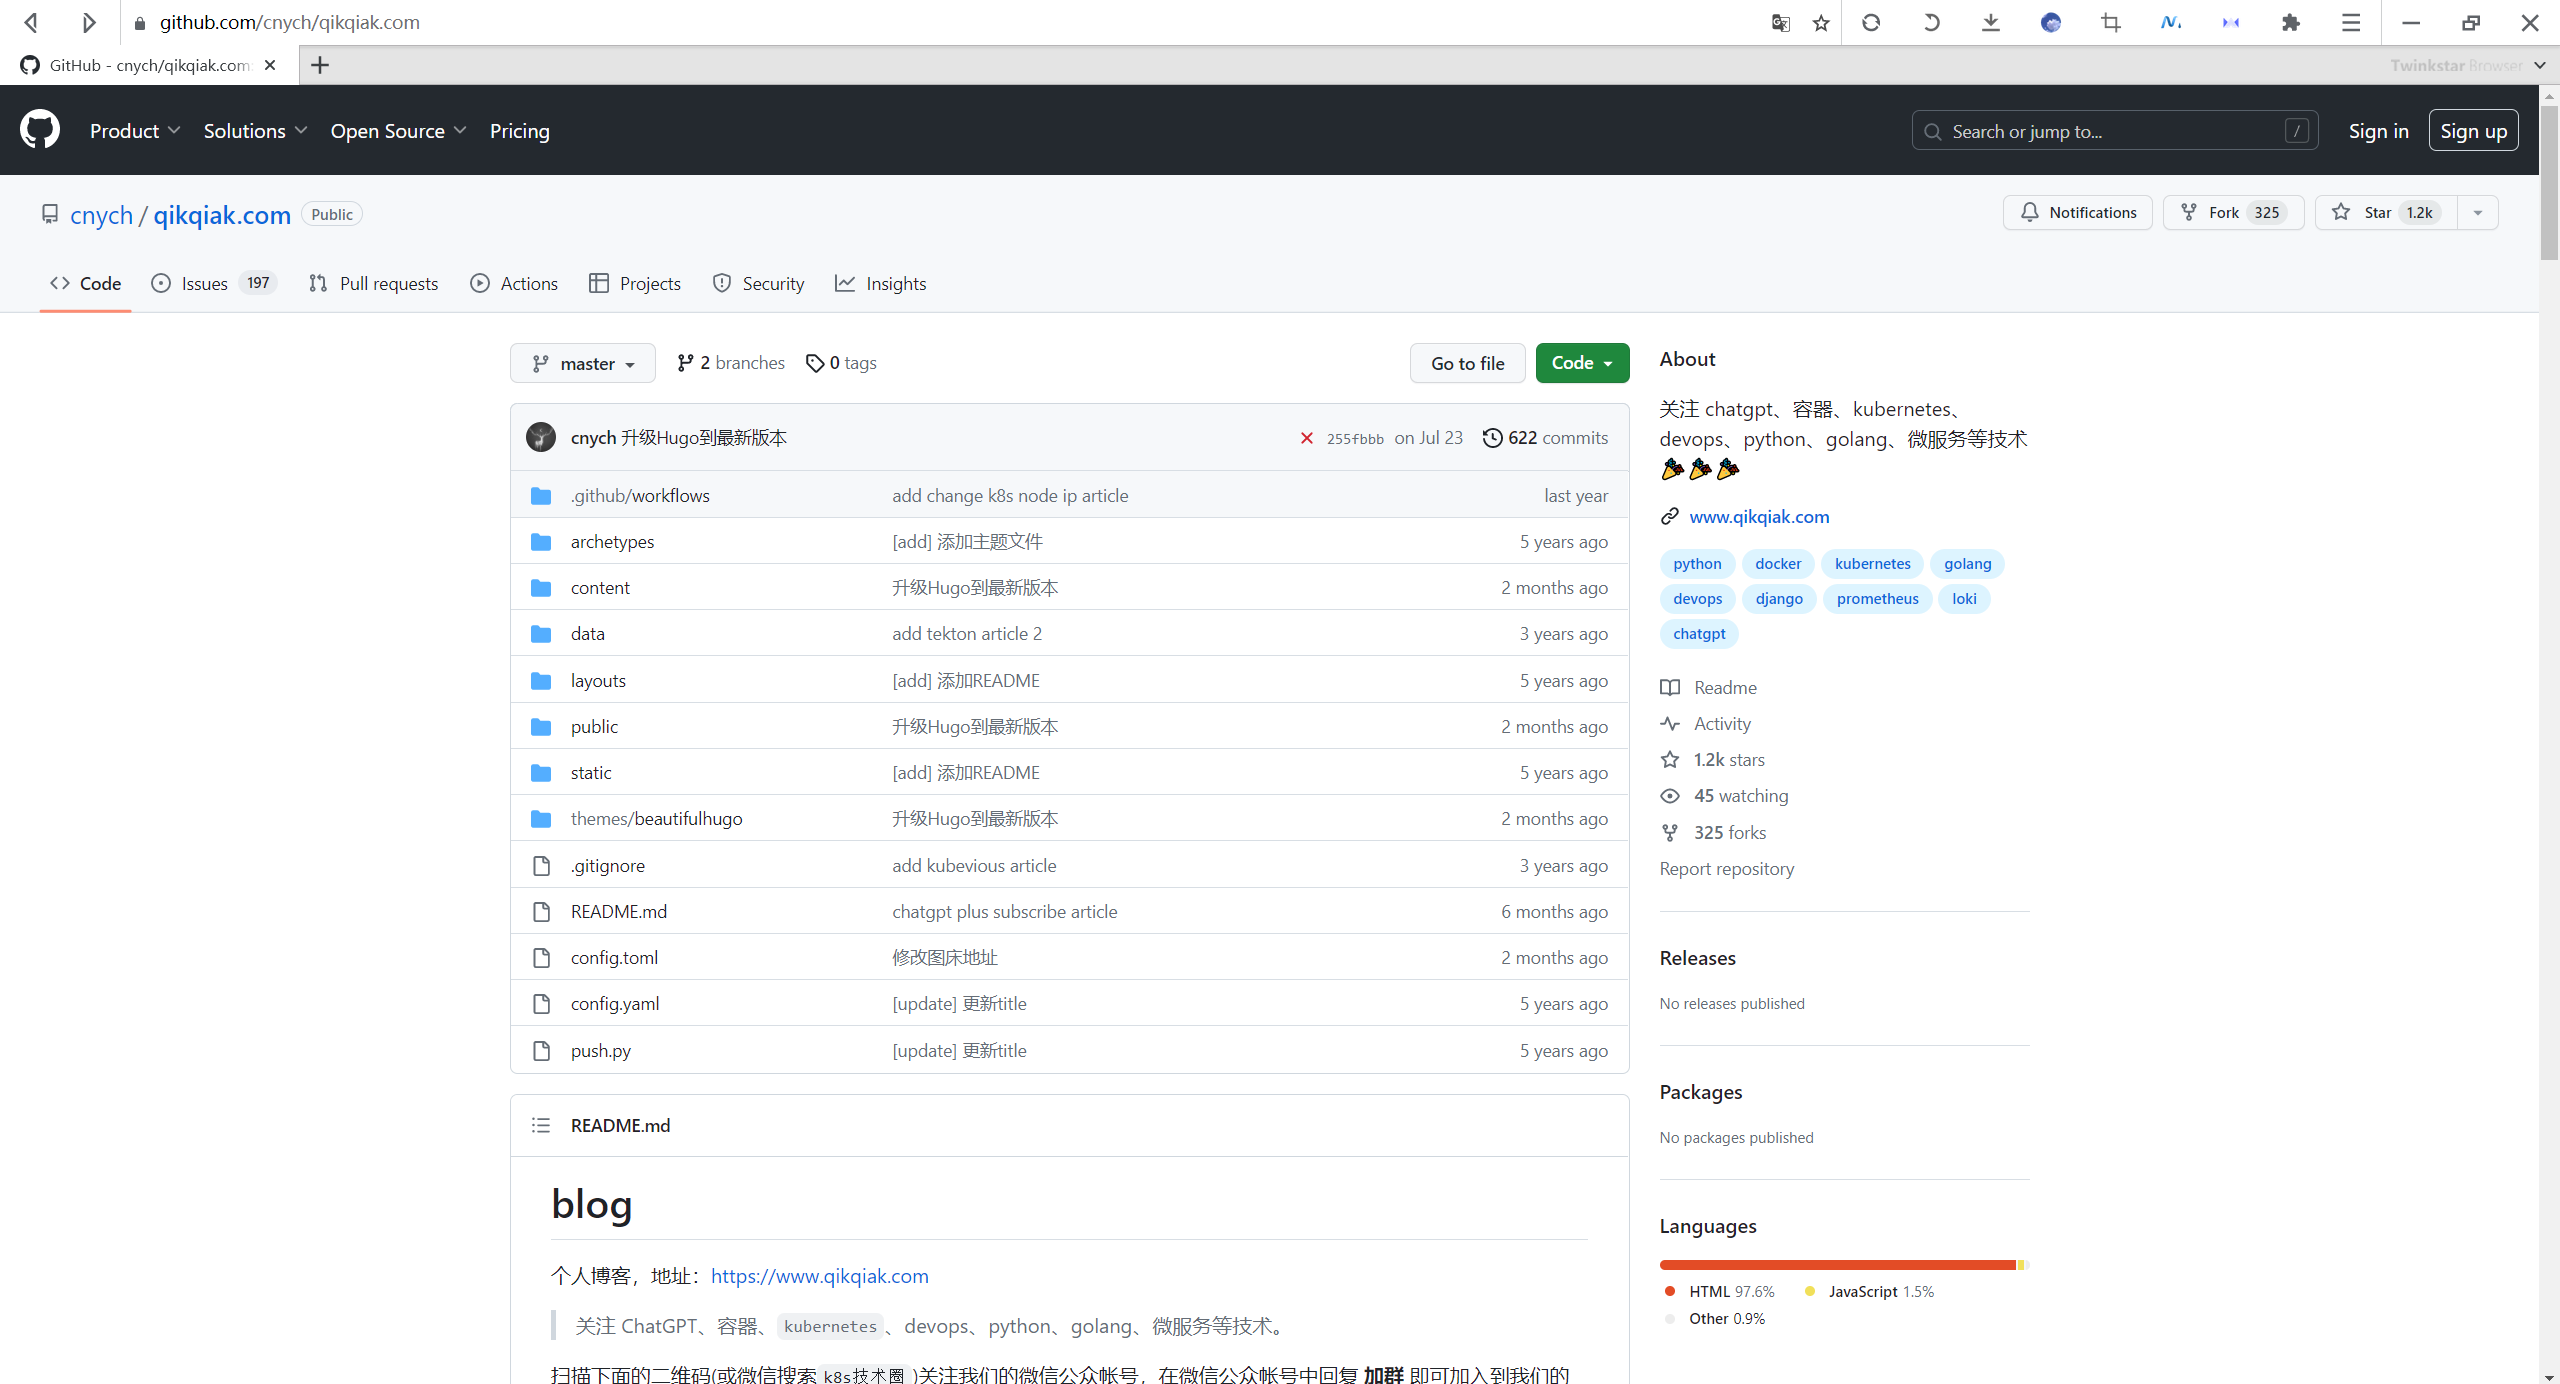2560x1384 pixels.
Task: Click the kubernetes topic tag
Action: point(1872,563)
